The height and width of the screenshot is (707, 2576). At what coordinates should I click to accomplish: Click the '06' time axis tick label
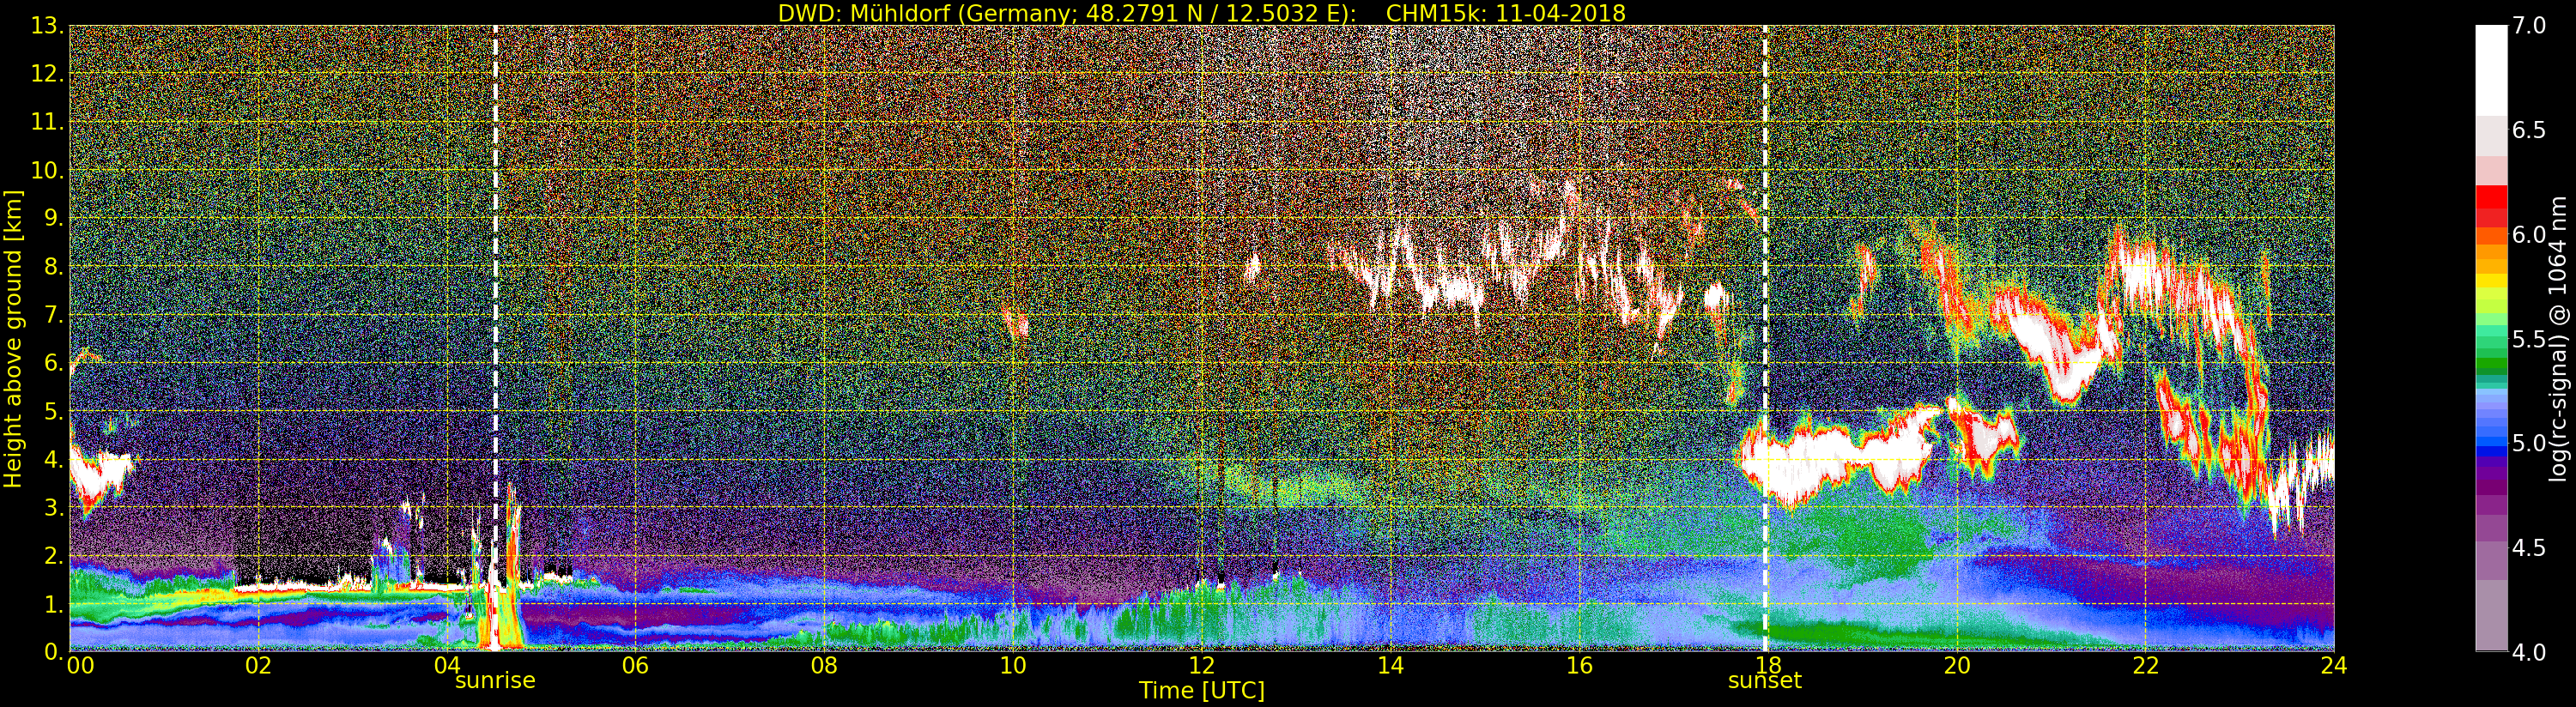(636, 665)
